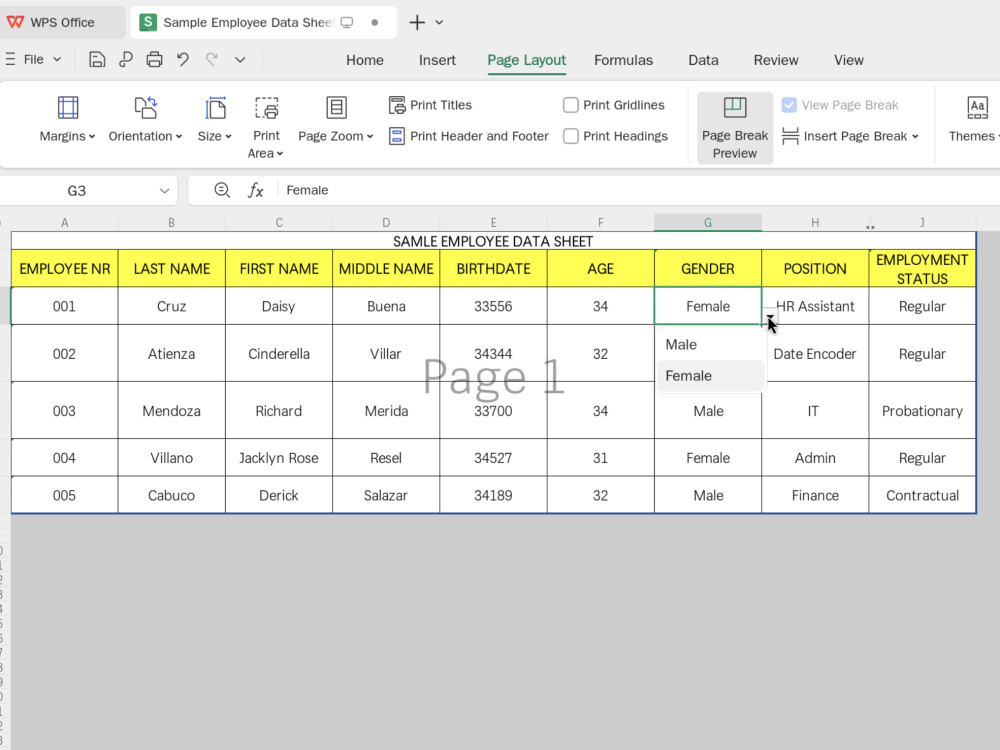Click the Print icon in quick toolbar
Image resolution: width=1000 pixels, height=750 pixels.
click(x=154, y=60)
